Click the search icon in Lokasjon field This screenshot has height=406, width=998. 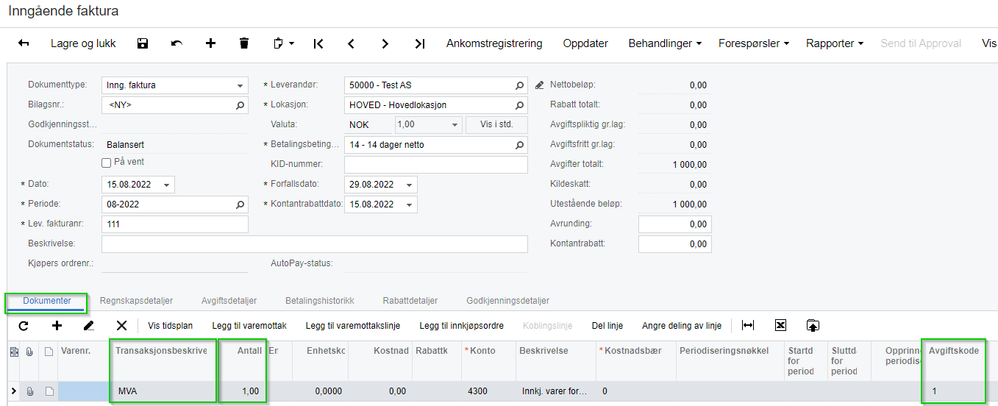point(520,105)
